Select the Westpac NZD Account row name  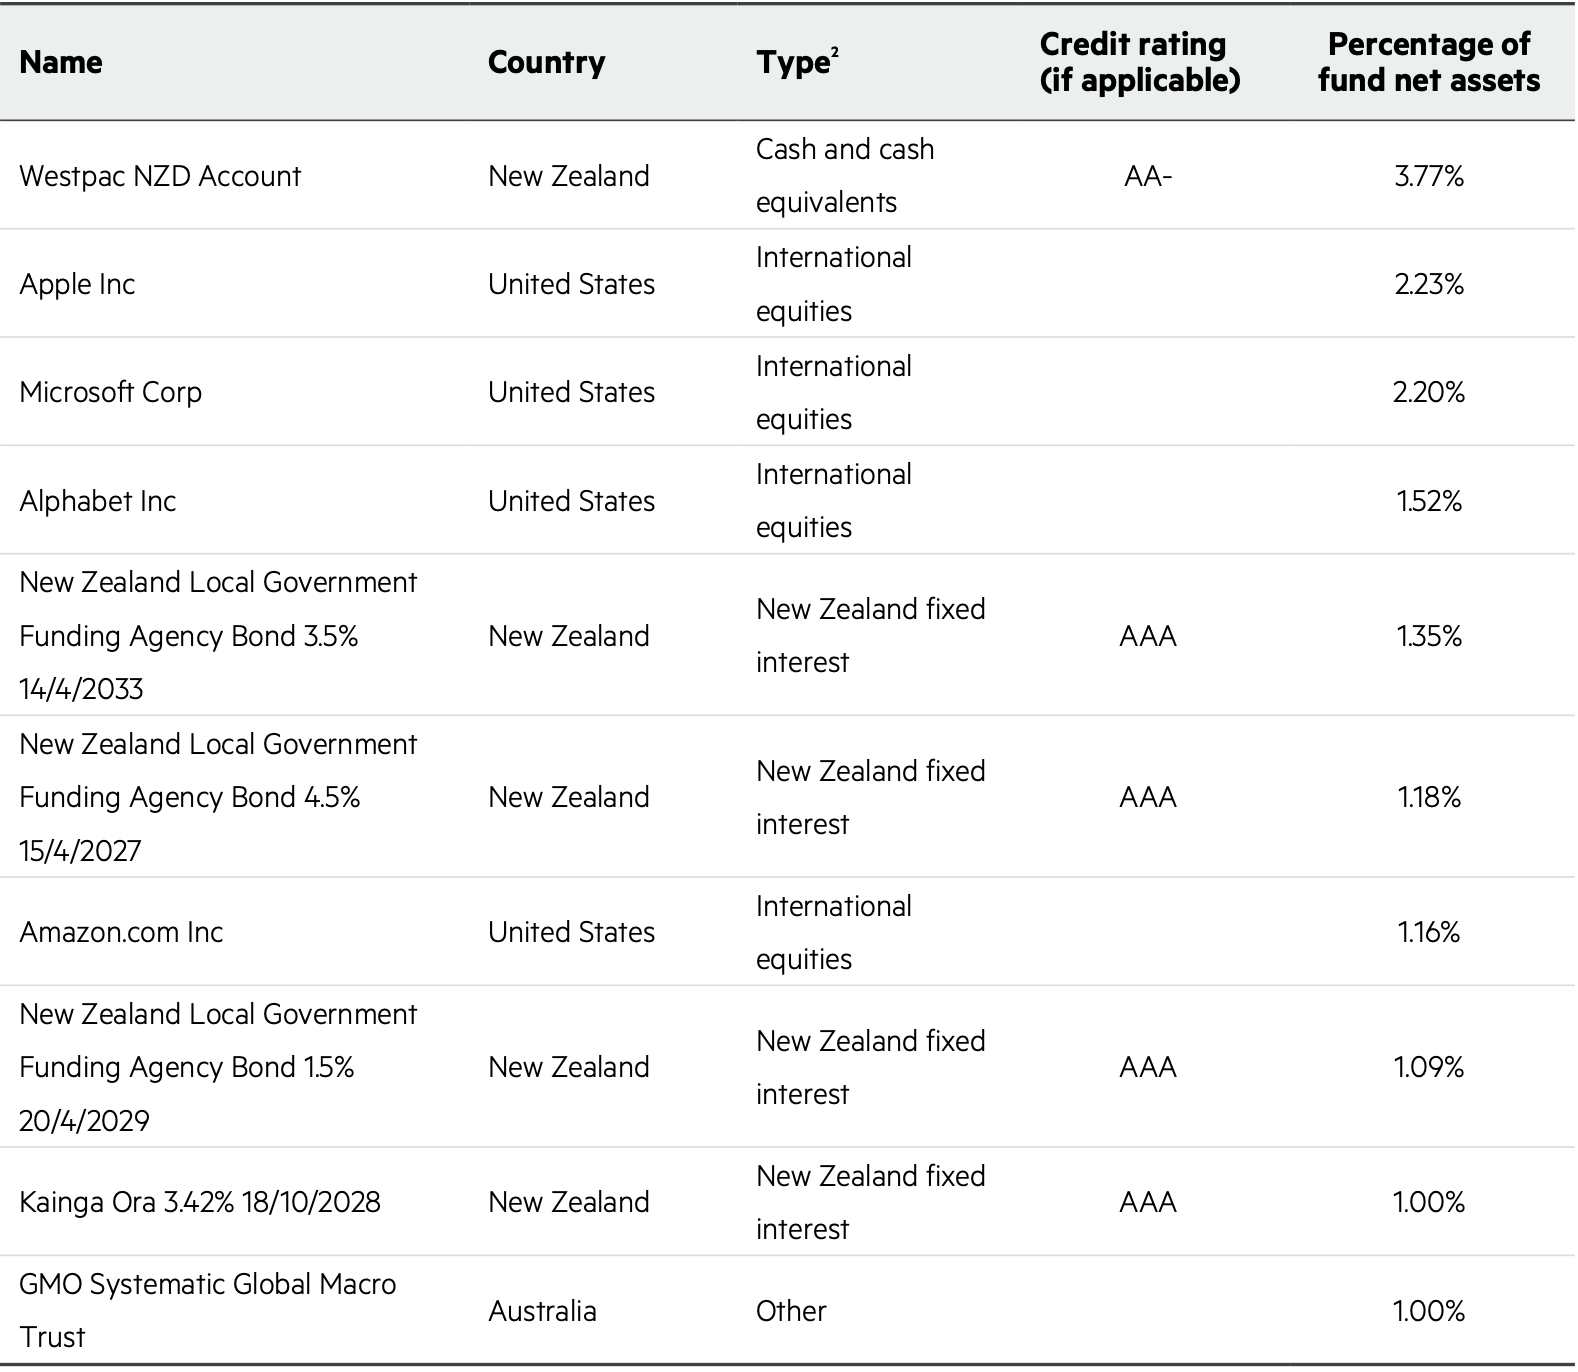pyautogui.click(x=160, y=176)
